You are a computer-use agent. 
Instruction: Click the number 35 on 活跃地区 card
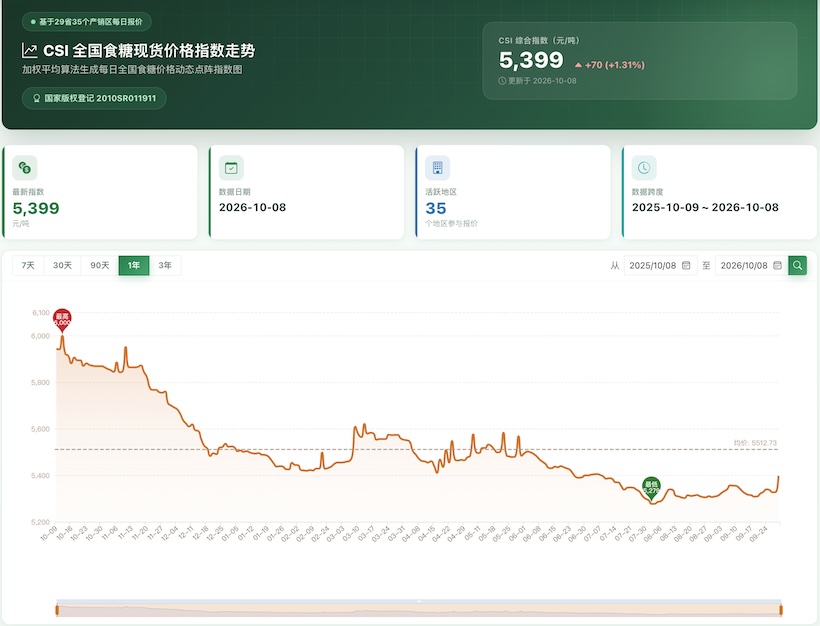pyautogui.click(x=436, y=208)
